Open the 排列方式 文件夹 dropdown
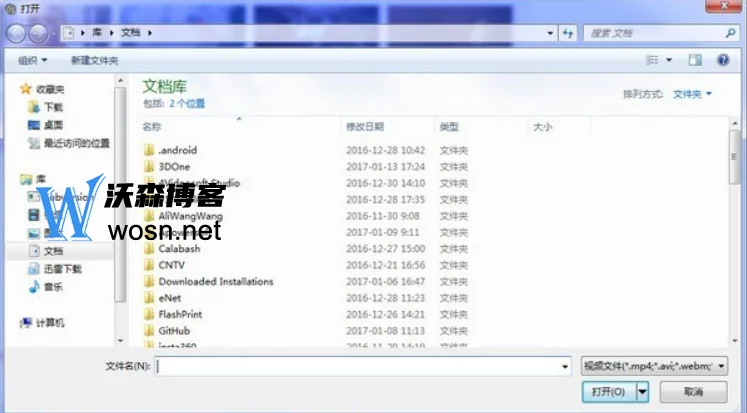This screenshot has width=747, height=413. point(692,94)
